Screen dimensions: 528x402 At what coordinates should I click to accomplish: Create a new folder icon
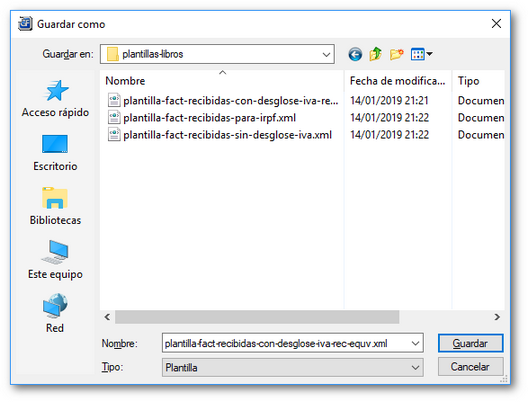396,54
